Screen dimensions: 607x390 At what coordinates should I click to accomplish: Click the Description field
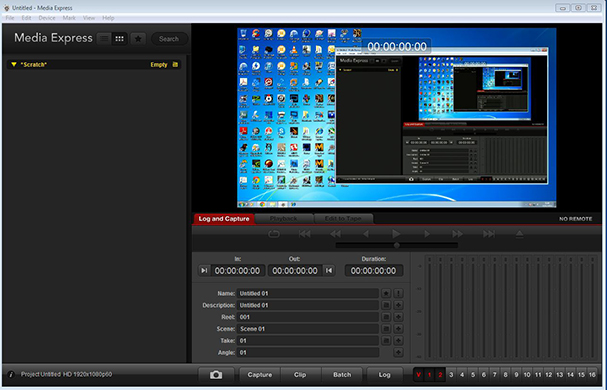(x=308, y=305)
